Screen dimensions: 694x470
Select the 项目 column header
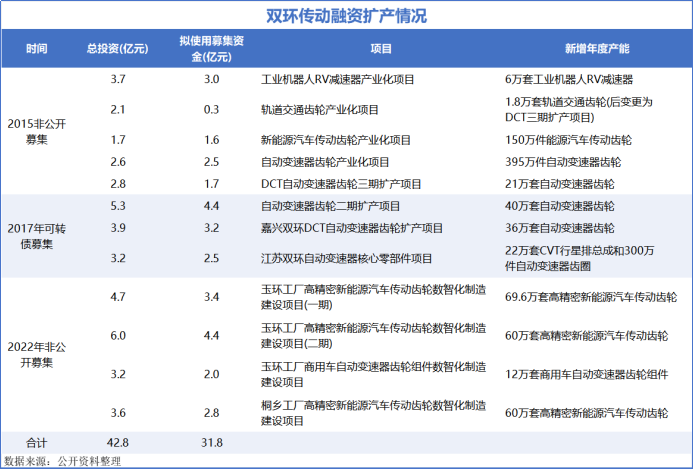pyautogui.click(x=381, y=49)
